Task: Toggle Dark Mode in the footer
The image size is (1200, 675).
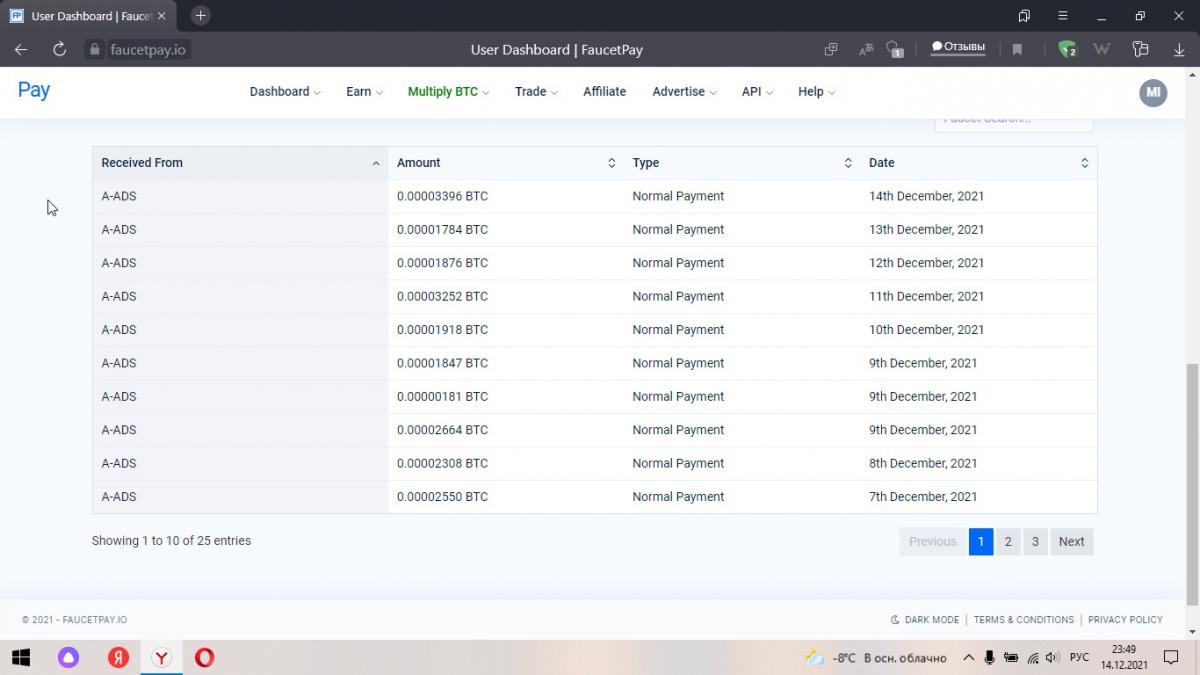Action: [x=925, y=620]
